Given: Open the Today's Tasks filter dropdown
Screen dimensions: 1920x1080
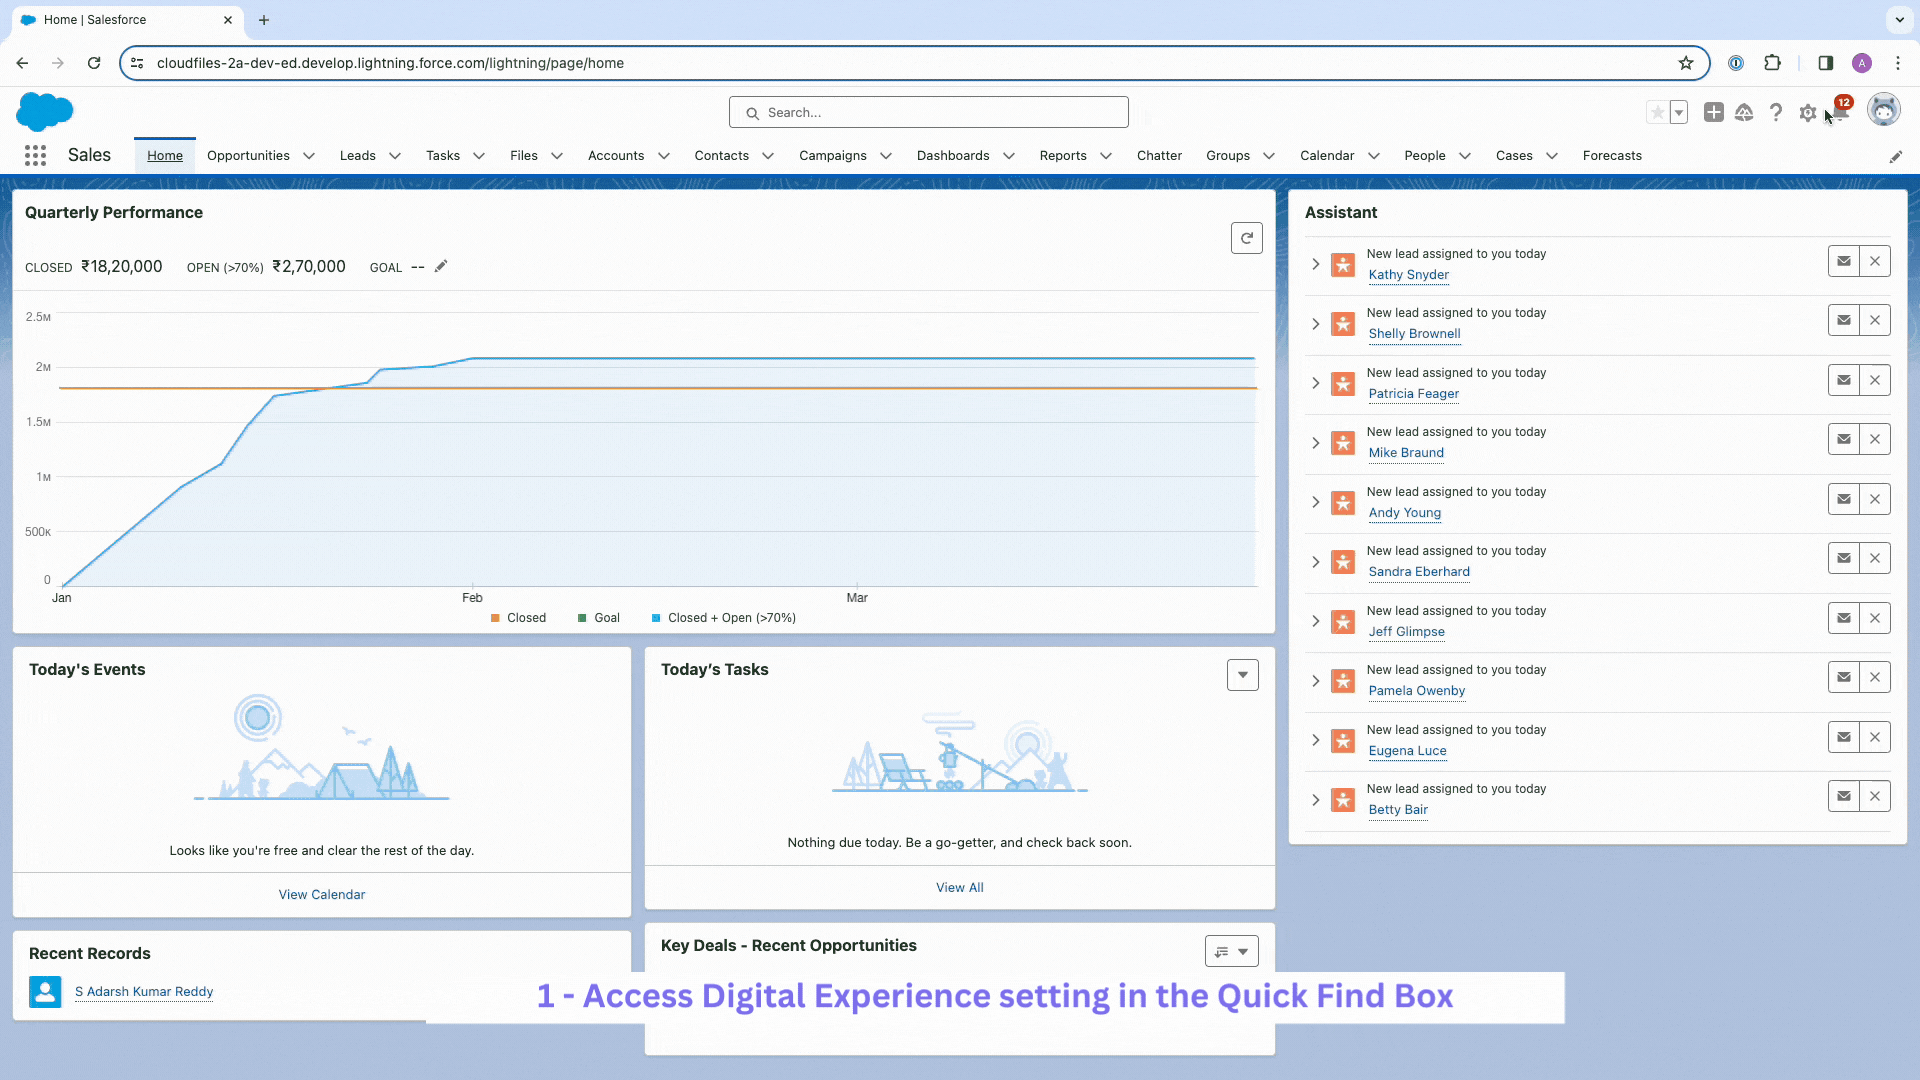Looking at the screenshot, I should pyautogui.click(x=1242, y=675).
